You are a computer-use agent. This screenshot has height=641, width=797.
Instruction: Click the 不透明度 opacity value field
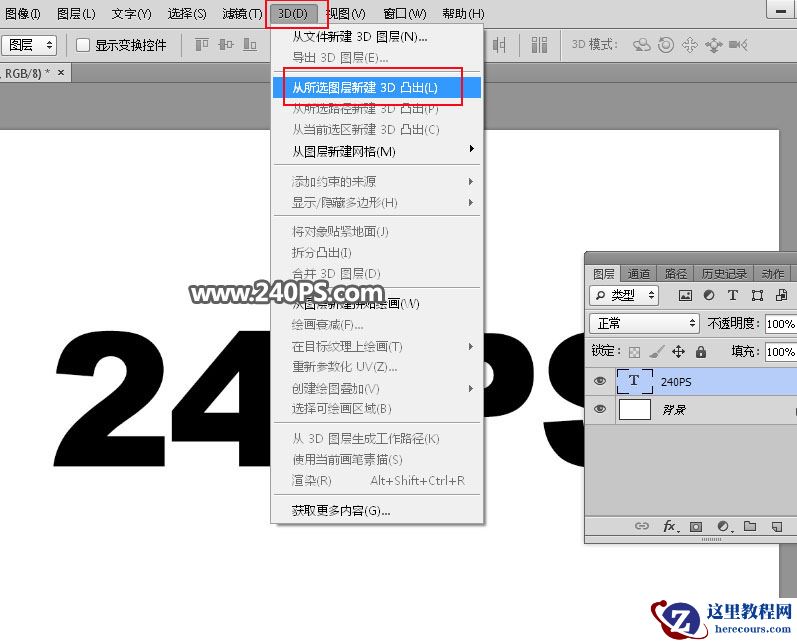point(780,324)
